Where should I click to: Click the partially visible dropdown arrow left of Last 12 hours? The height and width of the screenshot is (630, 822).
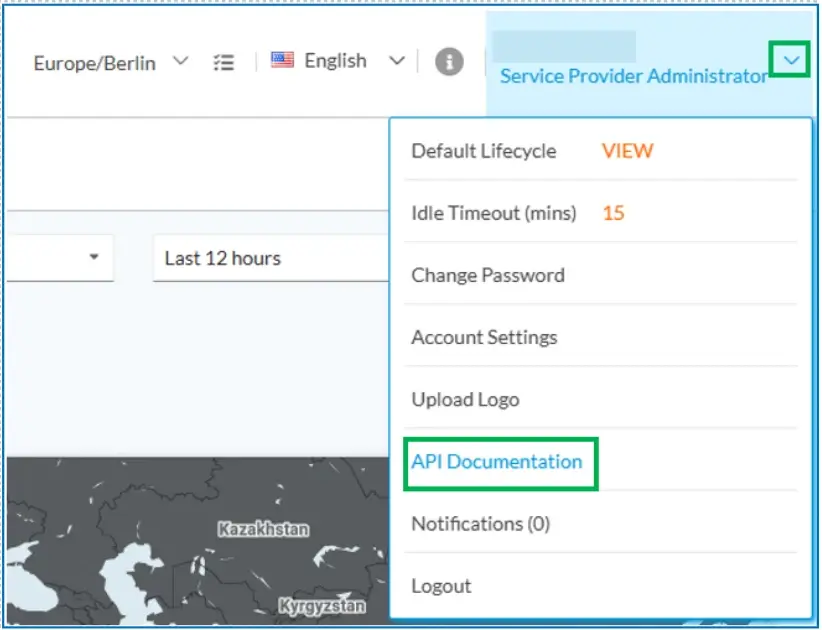click(94, 257)
